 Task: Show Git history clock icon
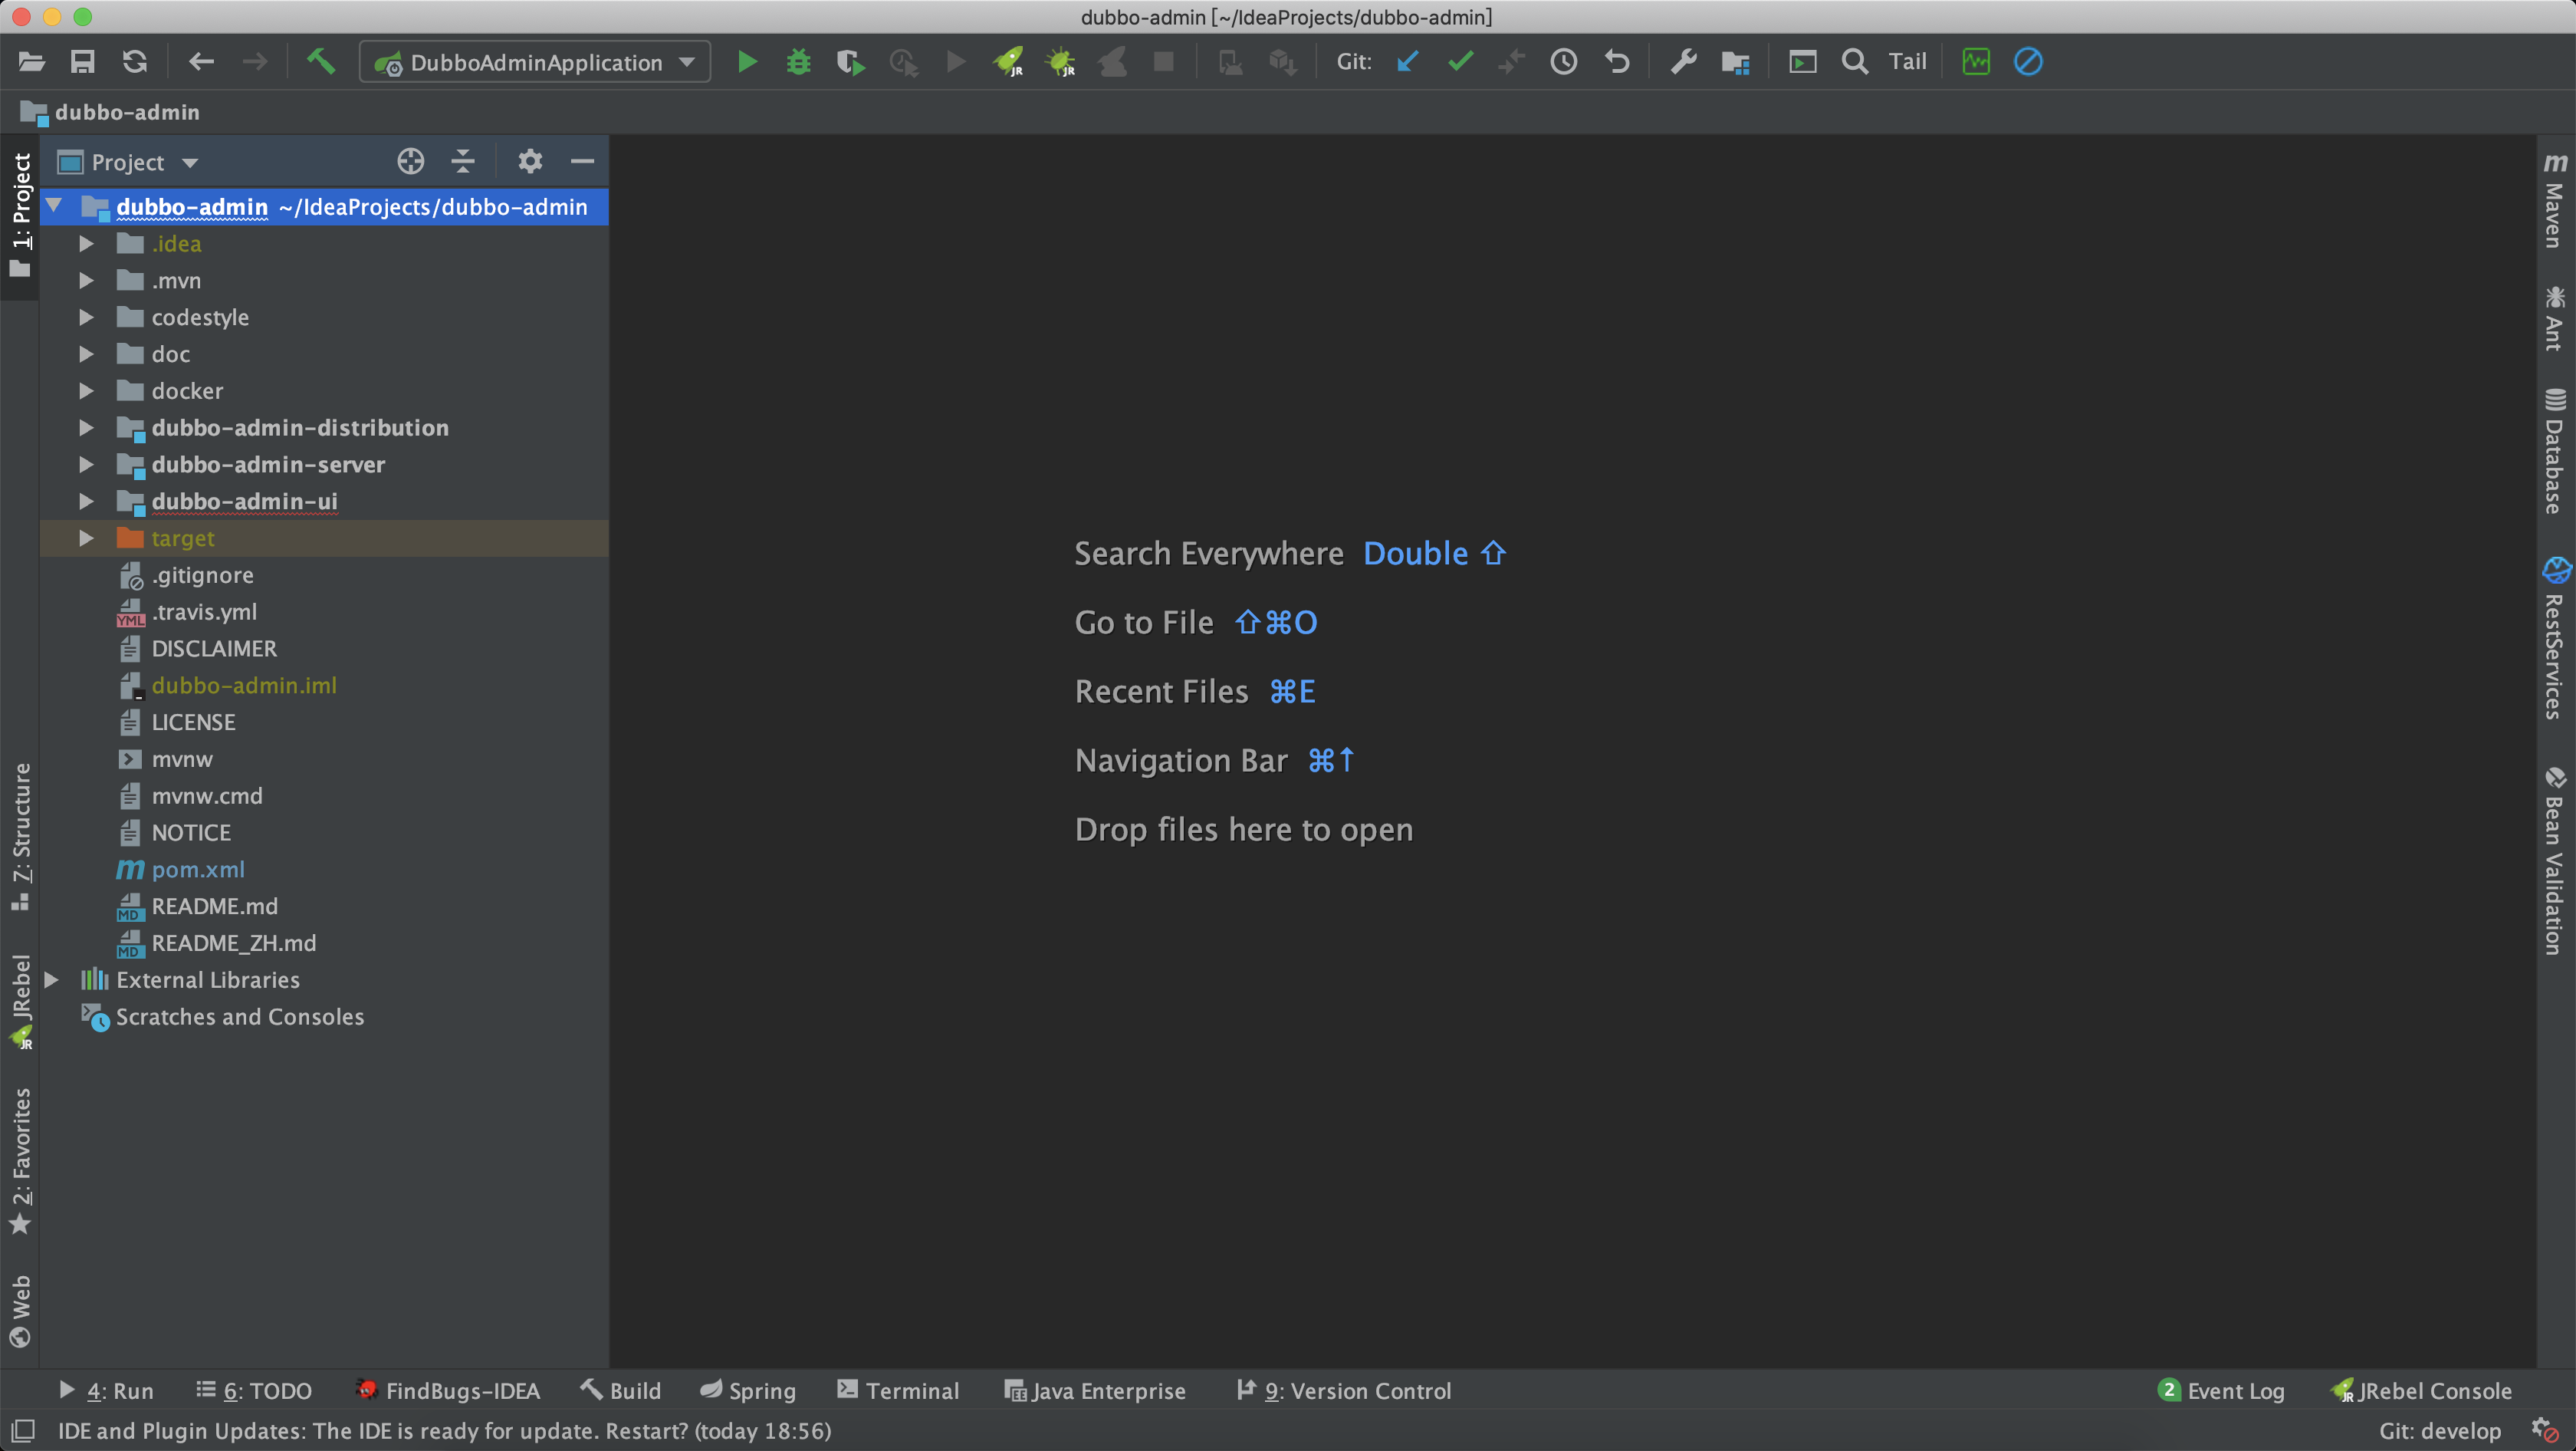click(x=1563, y=62)
